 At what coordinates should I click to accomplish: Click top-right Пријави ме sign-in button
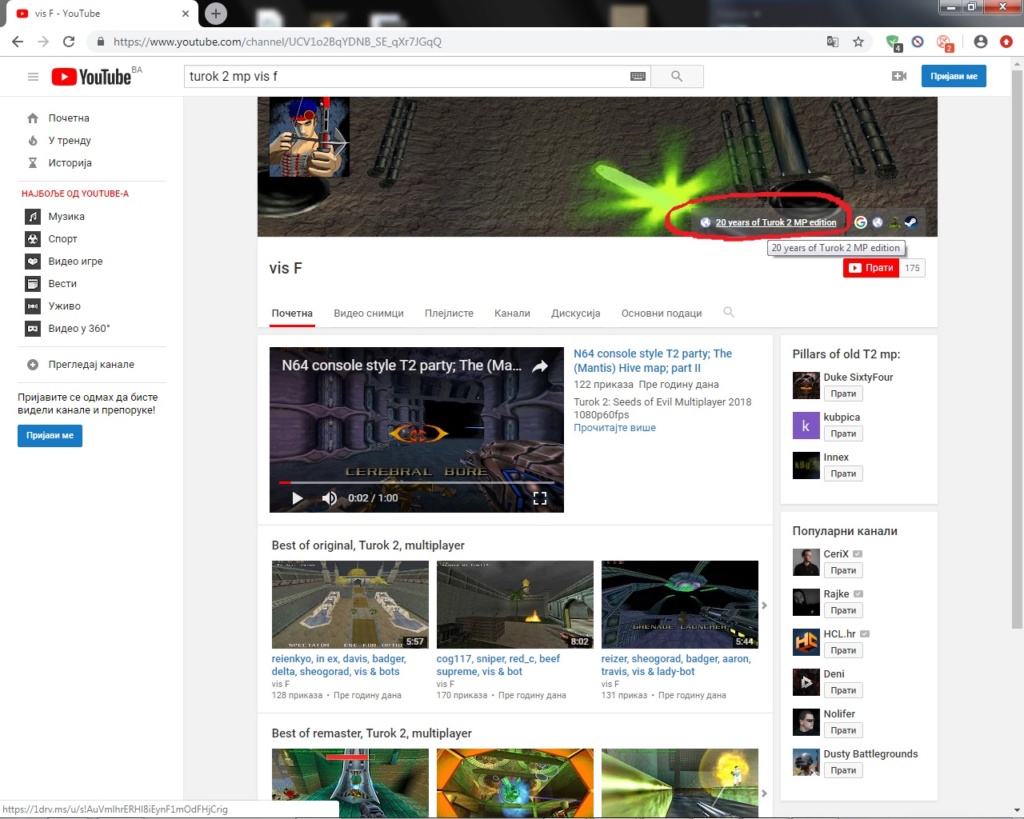pos(953,76)
